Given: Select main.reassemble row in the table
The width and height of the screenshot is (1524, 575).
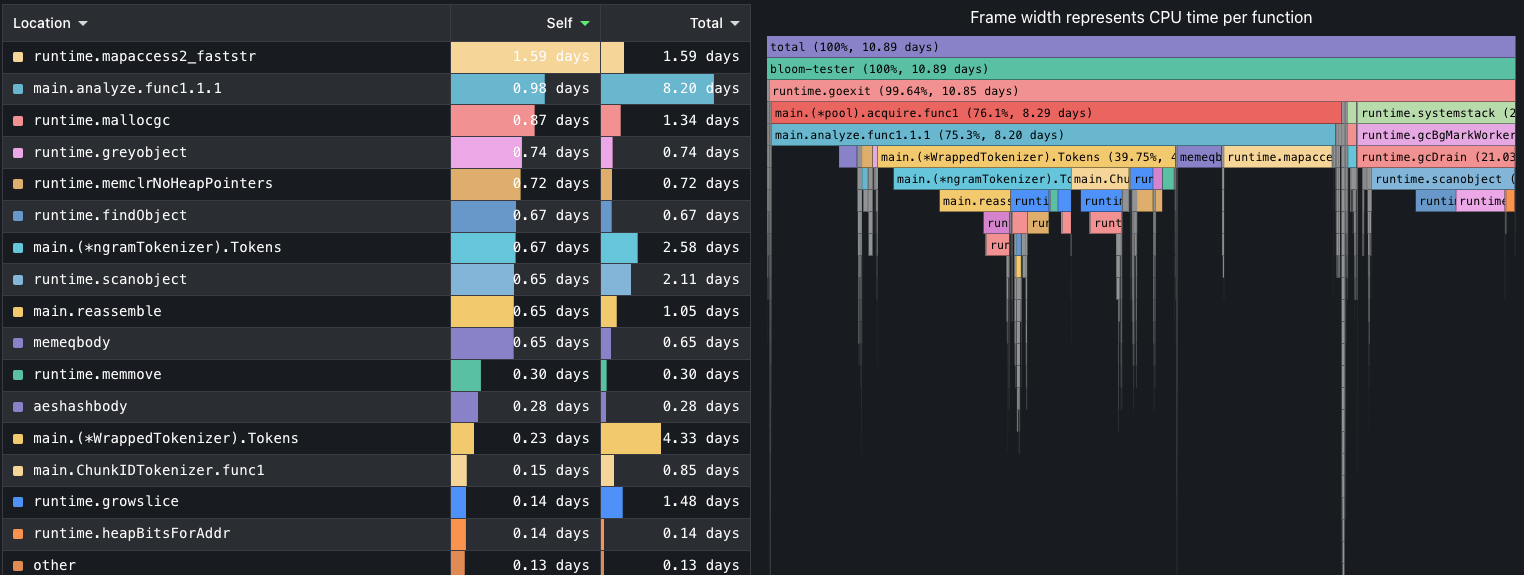Looking at the screenshot, I should 376,312.
